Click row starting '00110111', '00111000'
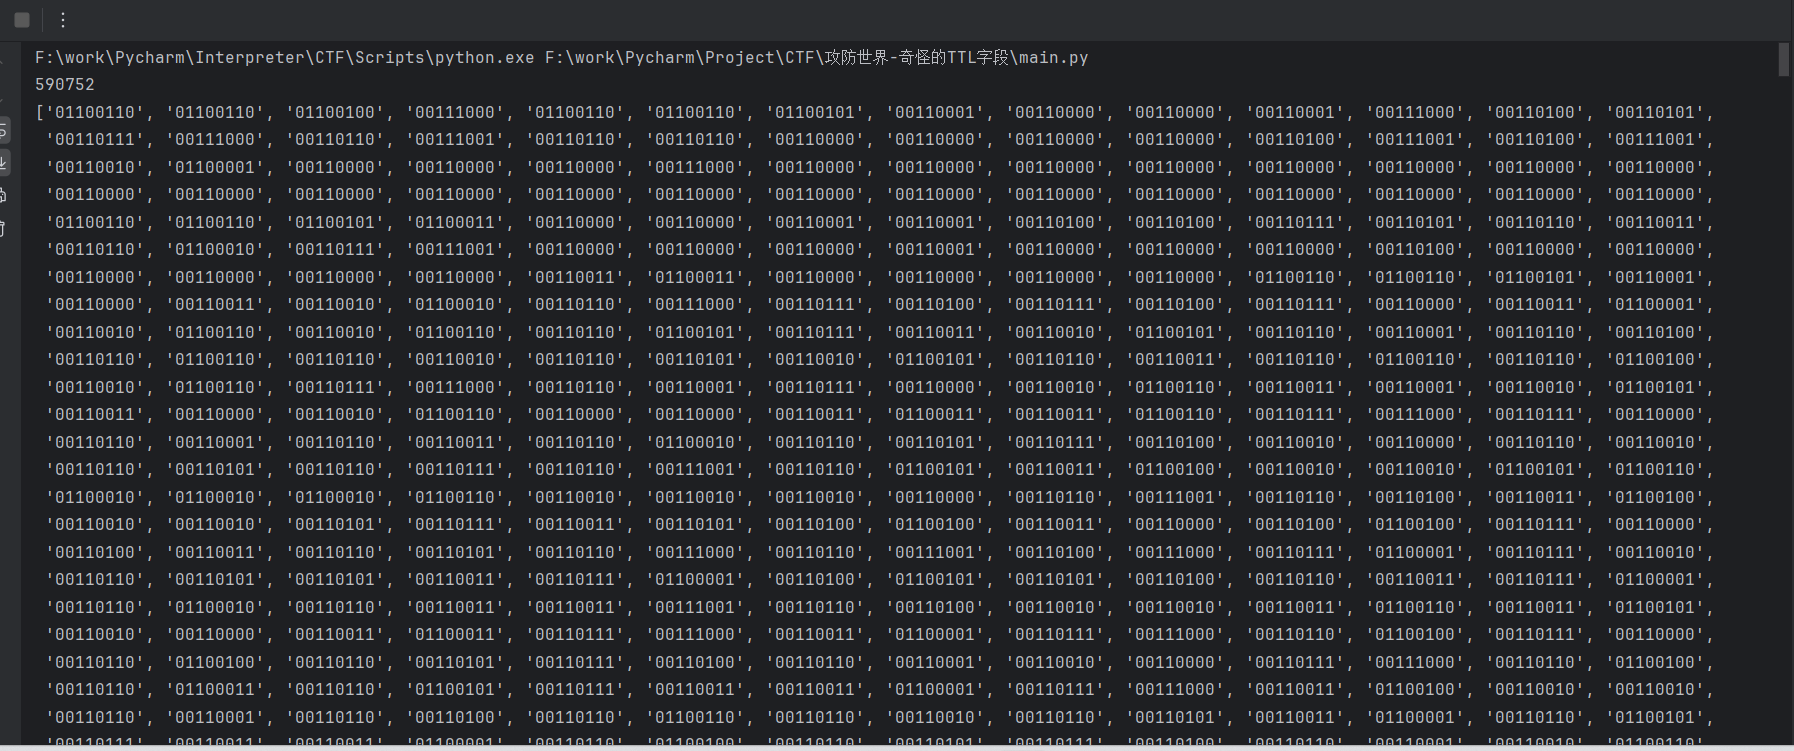This screenshot has width=1794, height=751. (880, 140)
